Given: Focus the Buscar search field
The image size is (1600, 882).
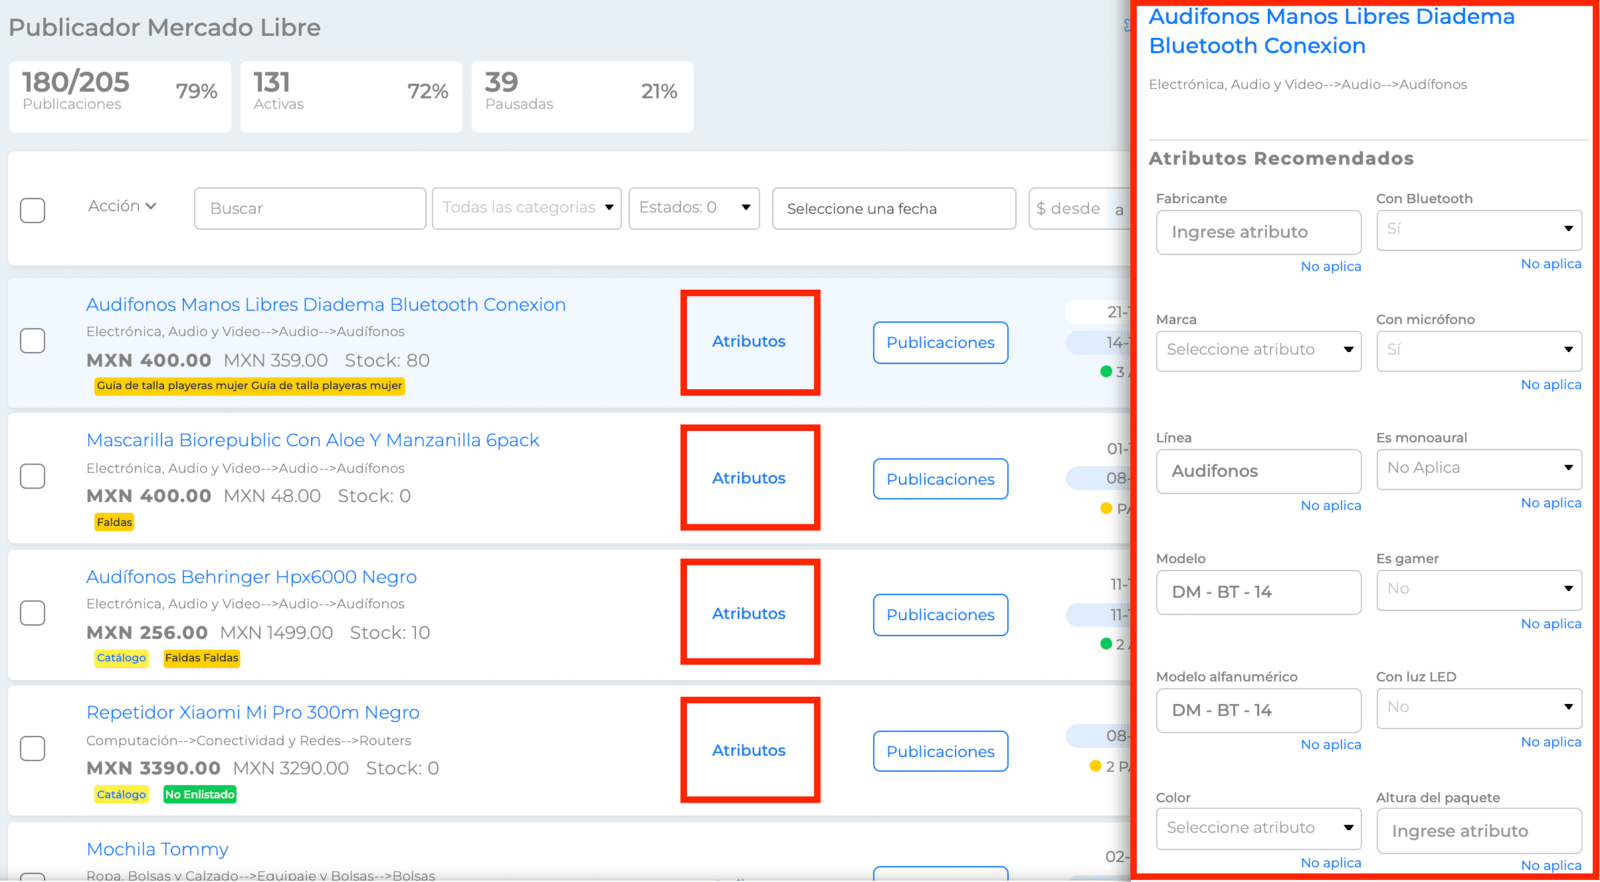Looking at the screenshot, I should point(310,208).
